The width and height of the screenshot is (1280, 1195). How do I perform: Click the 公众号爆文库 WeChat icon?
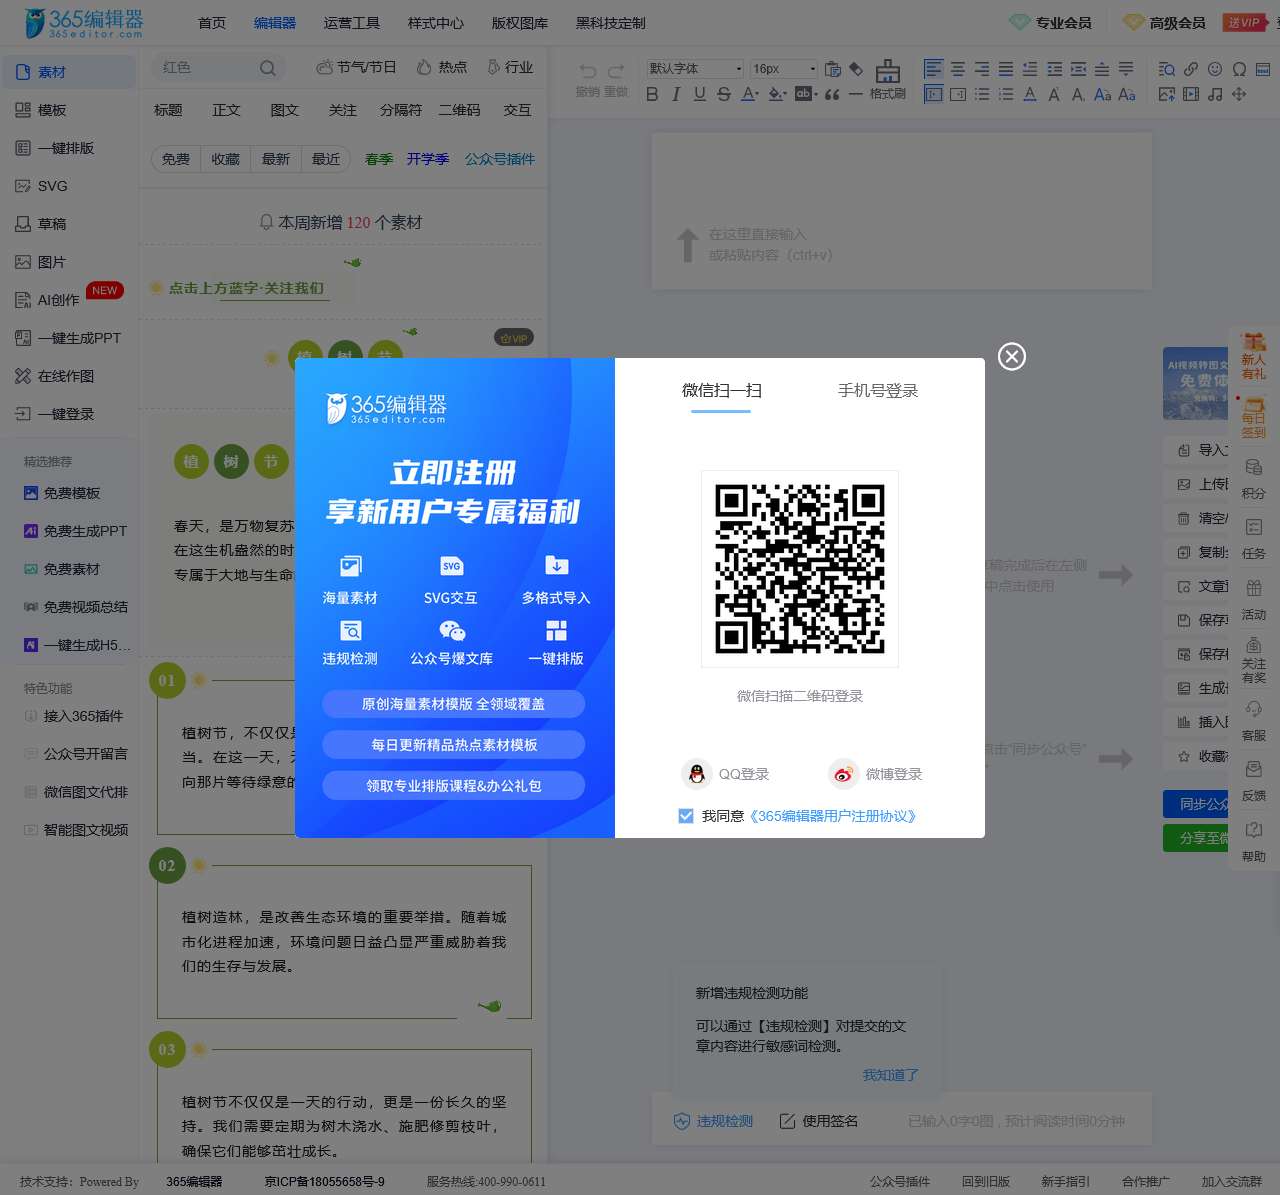(452, 631)
